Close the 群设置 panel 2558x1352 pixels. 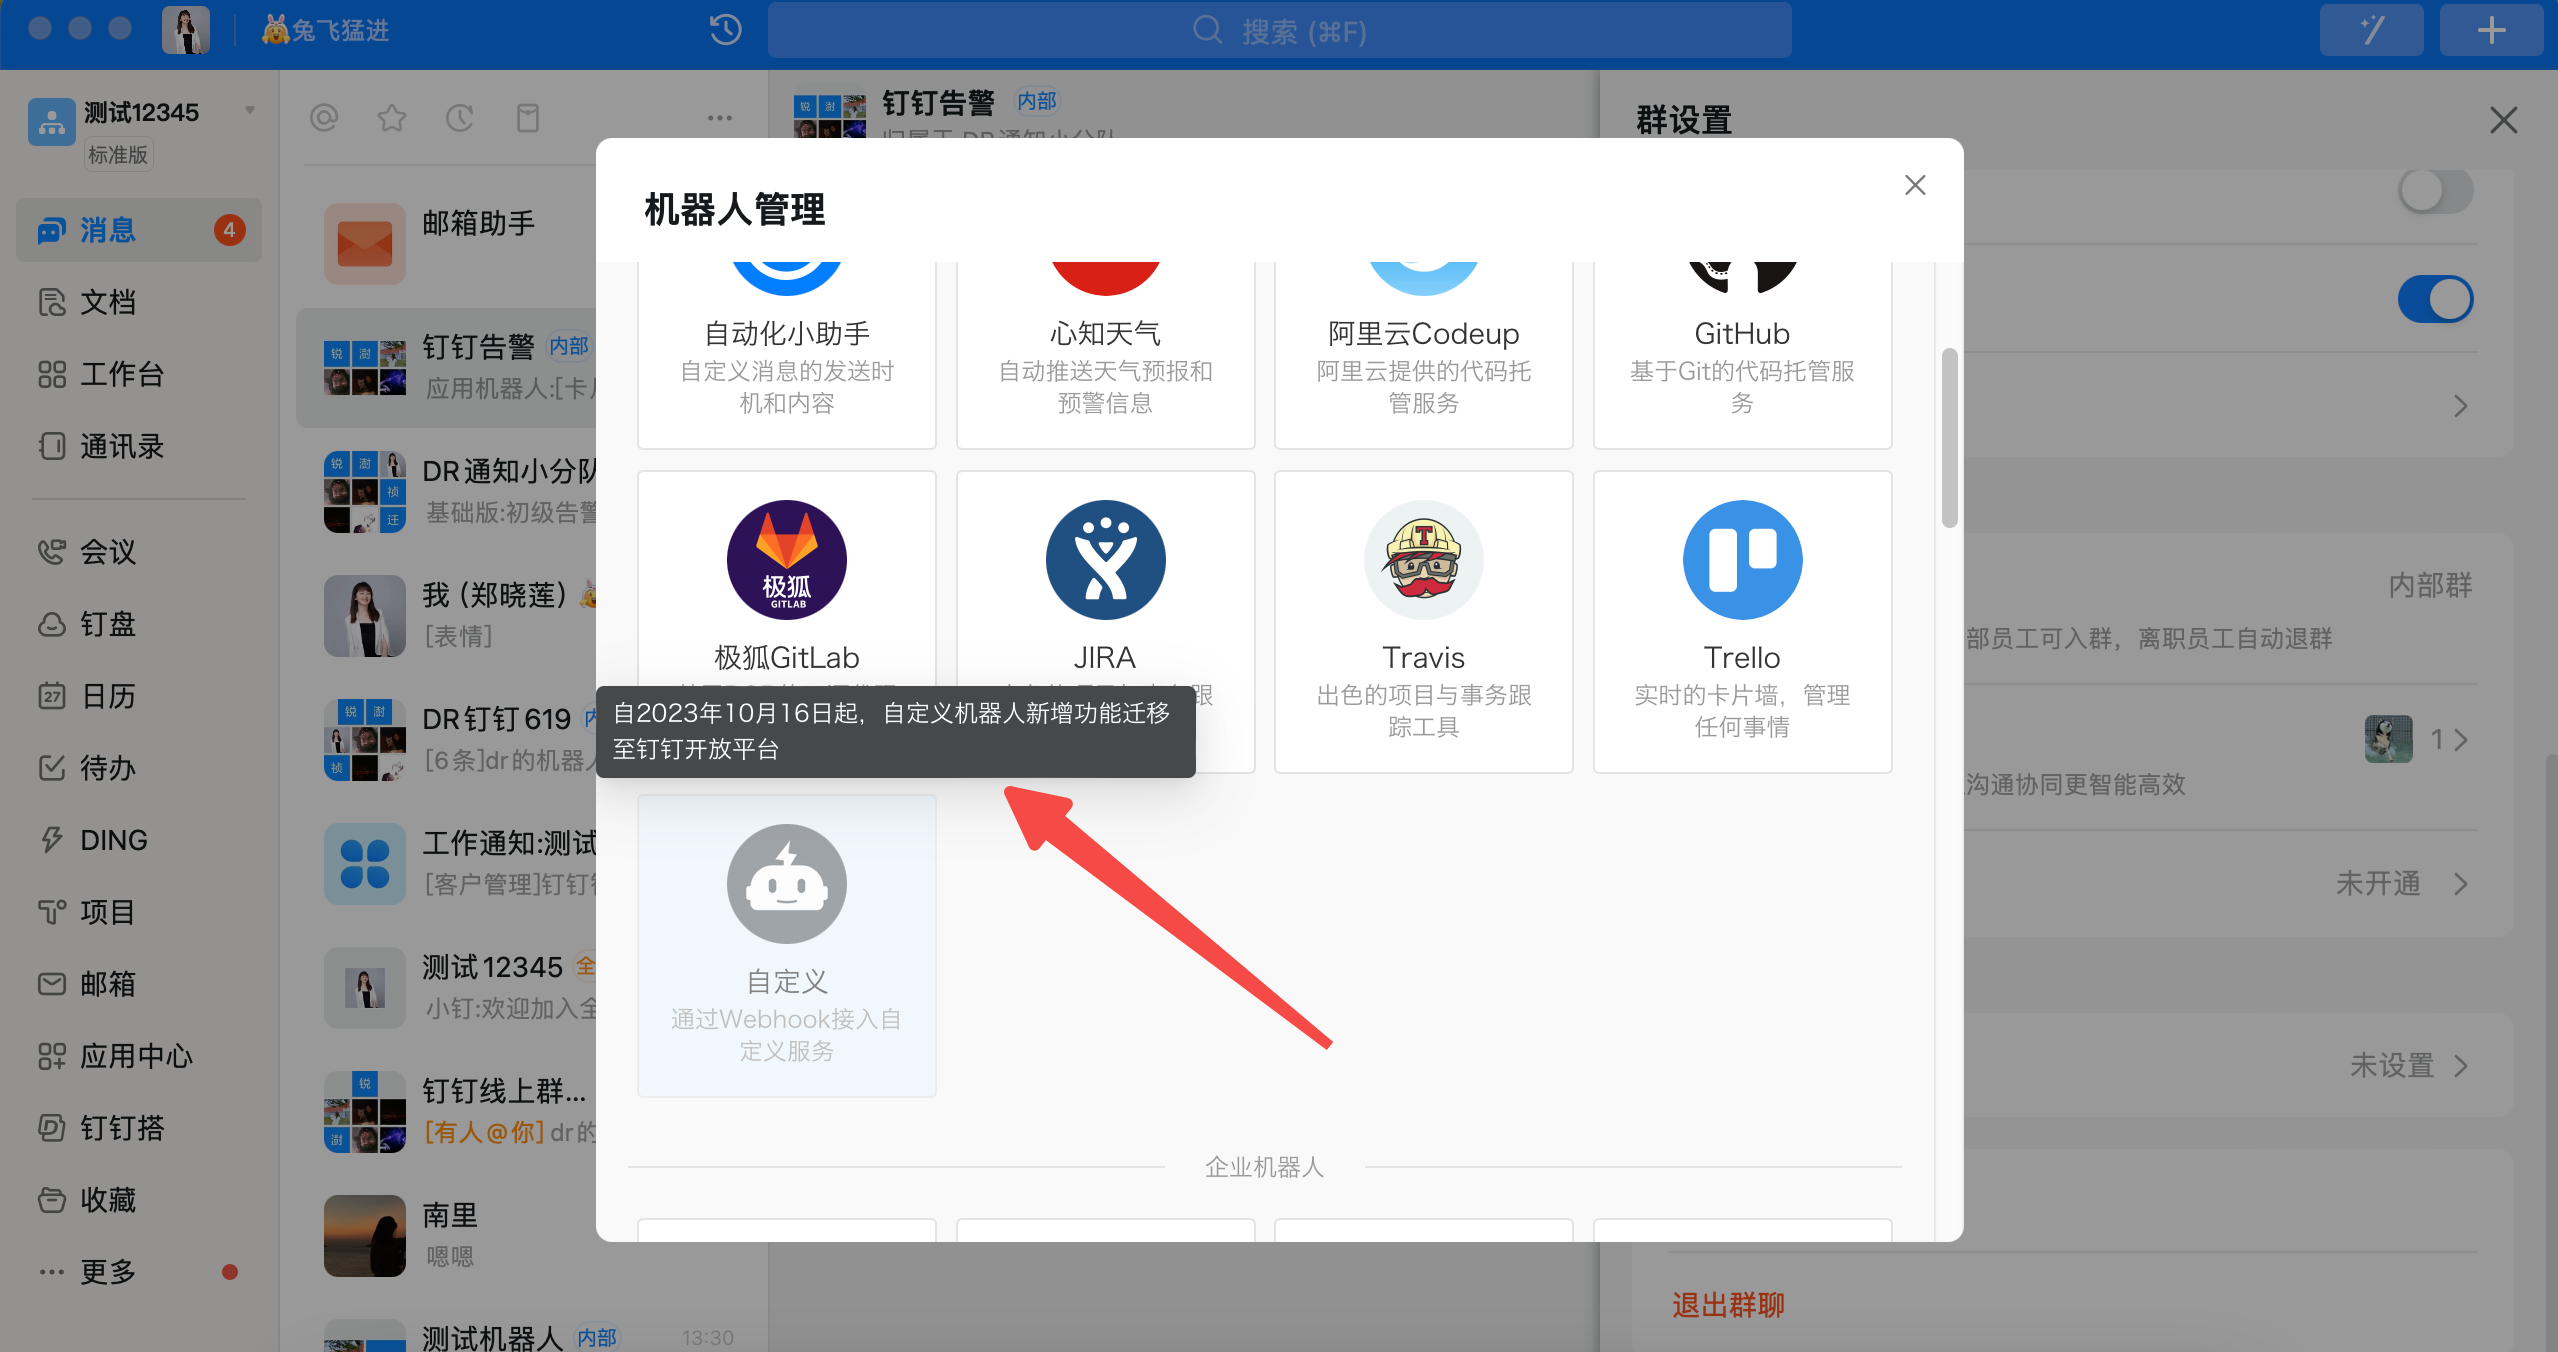click(x=2503, y=120)
